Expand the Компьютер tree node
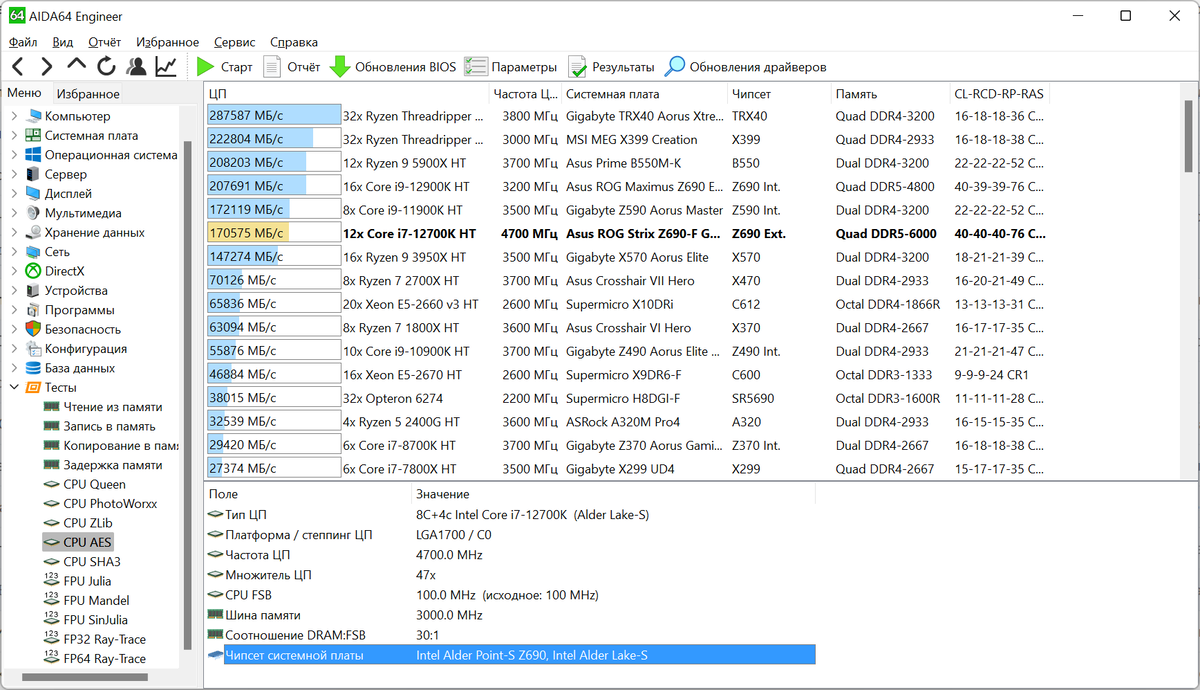 pos(14,116)
